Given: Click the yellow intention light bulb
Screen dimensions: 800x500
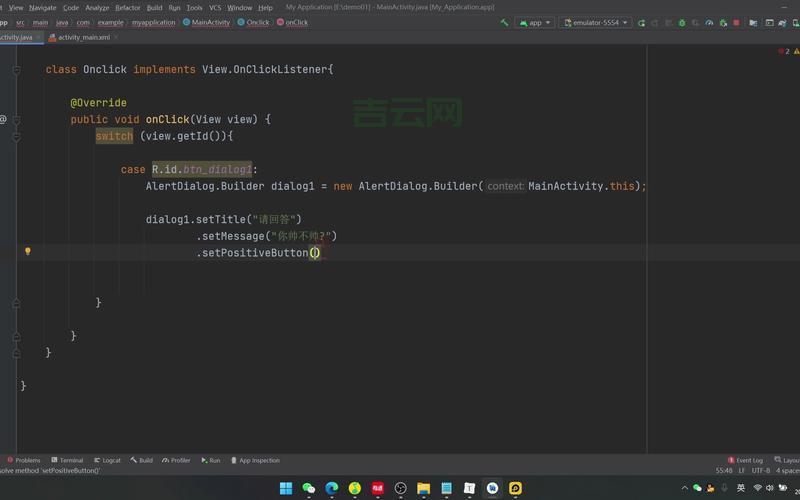Looking at the screenshot, I should tap(28, 252).
